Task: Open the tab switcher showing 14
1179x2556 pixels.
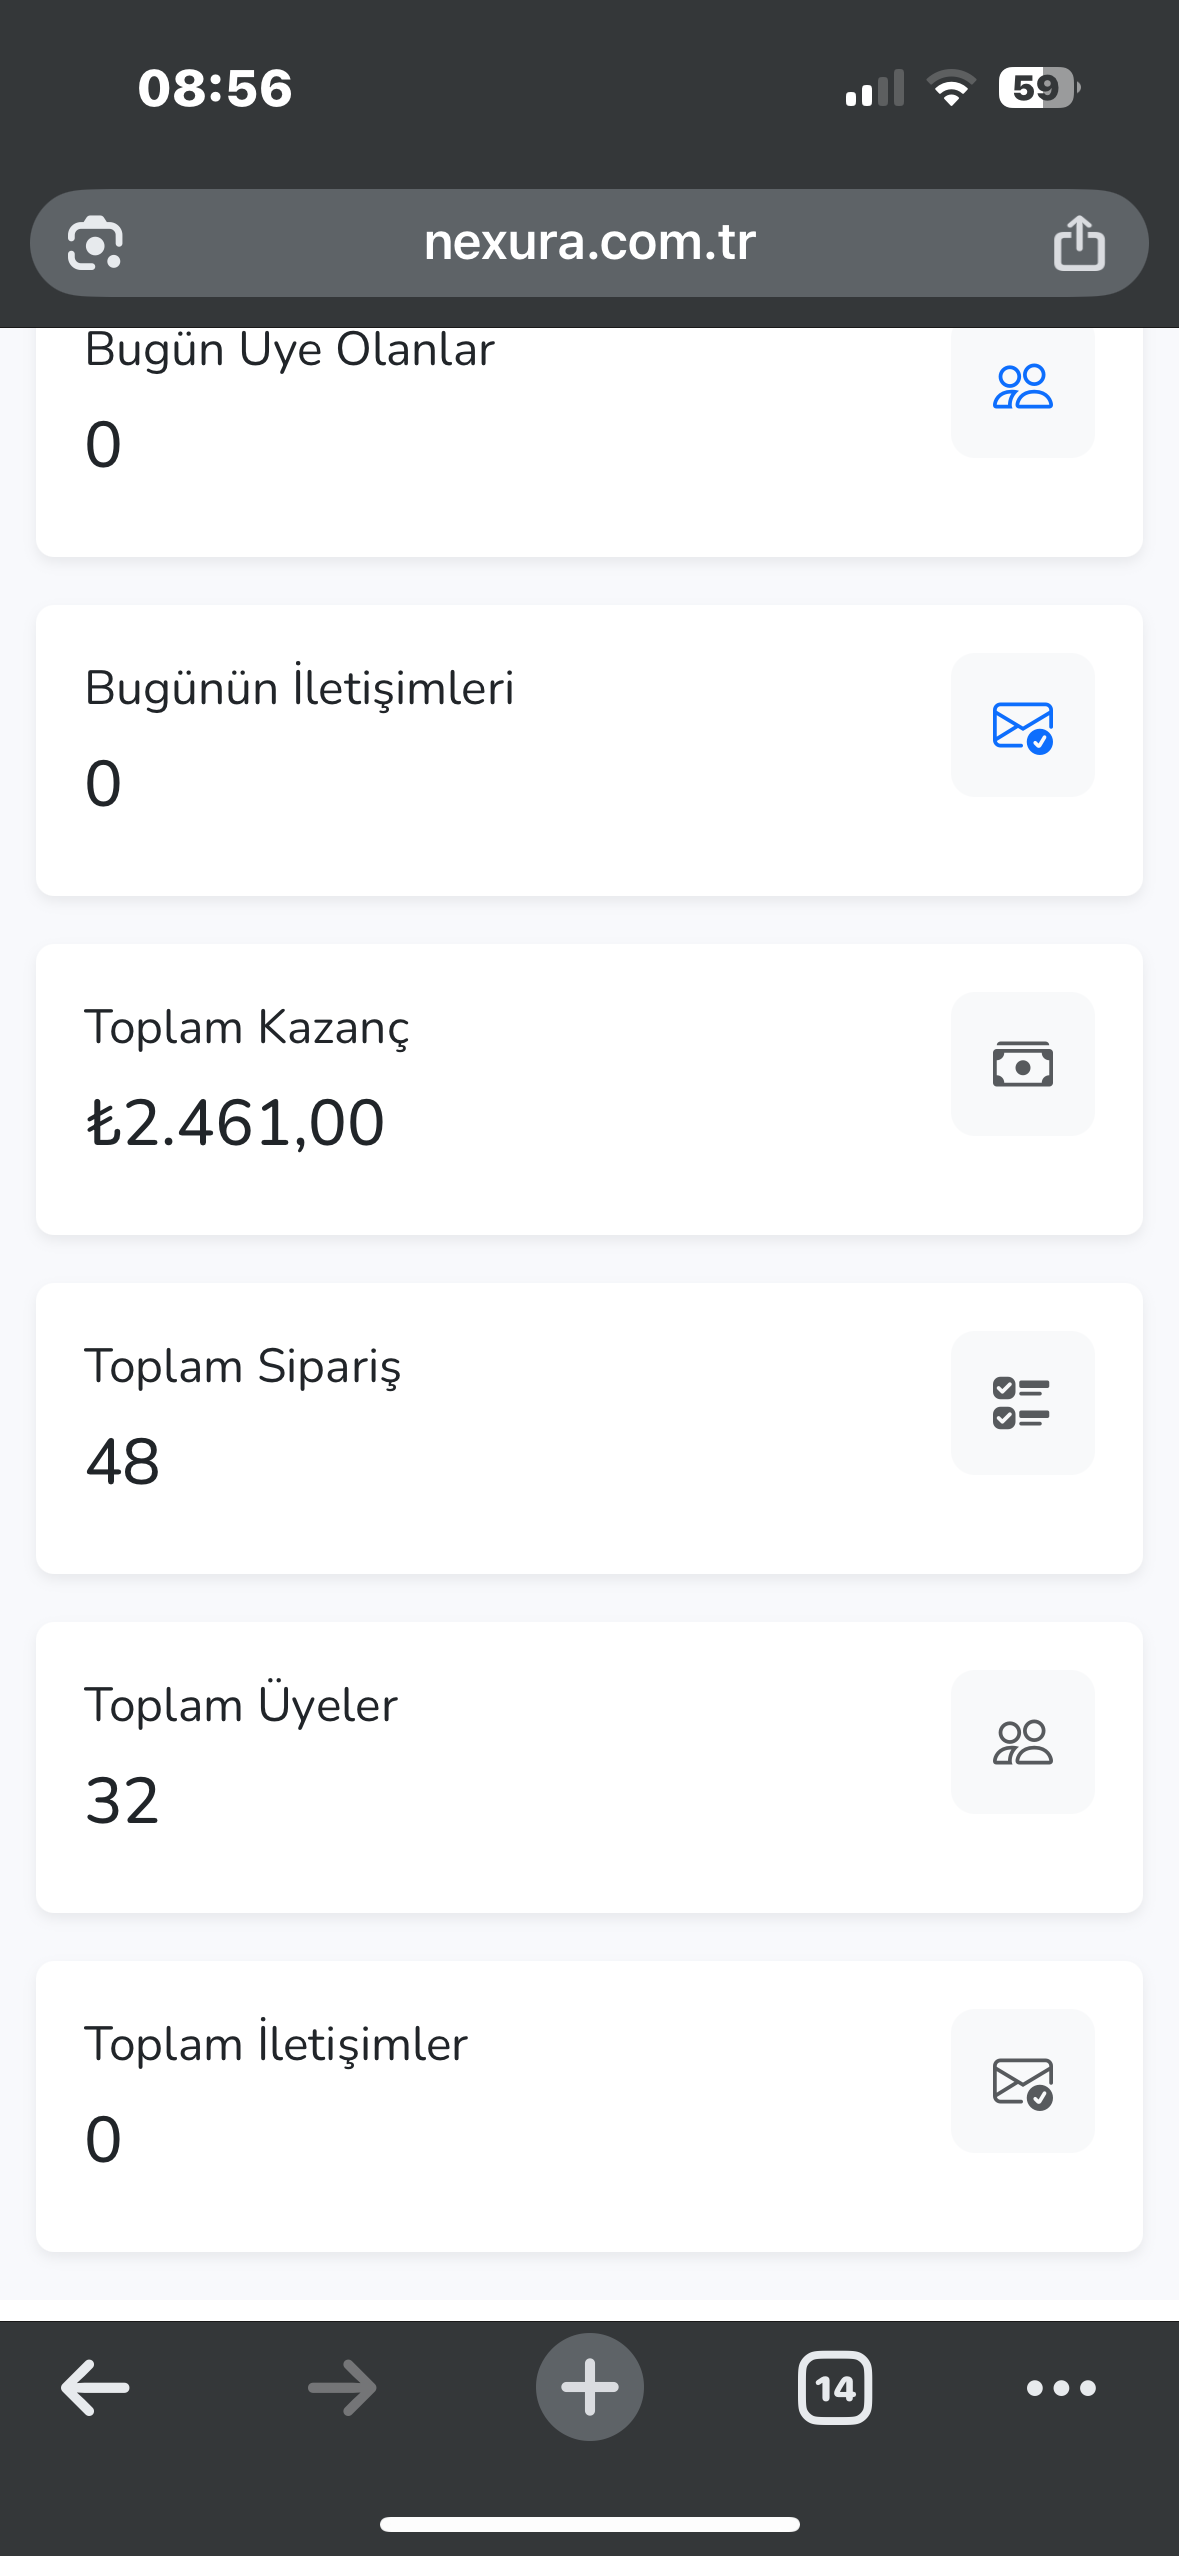Action: click(835, 2388)
